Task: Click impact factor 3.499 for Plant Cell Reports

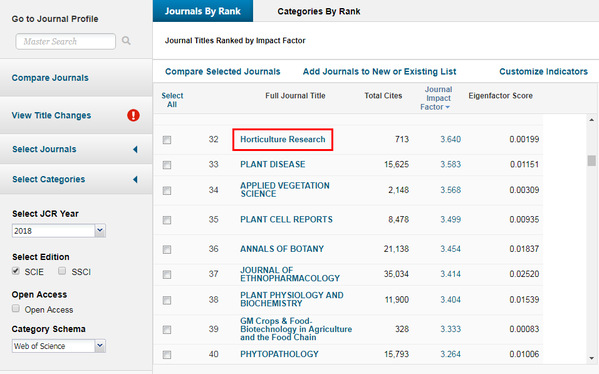Action: [x=450, y=220]
